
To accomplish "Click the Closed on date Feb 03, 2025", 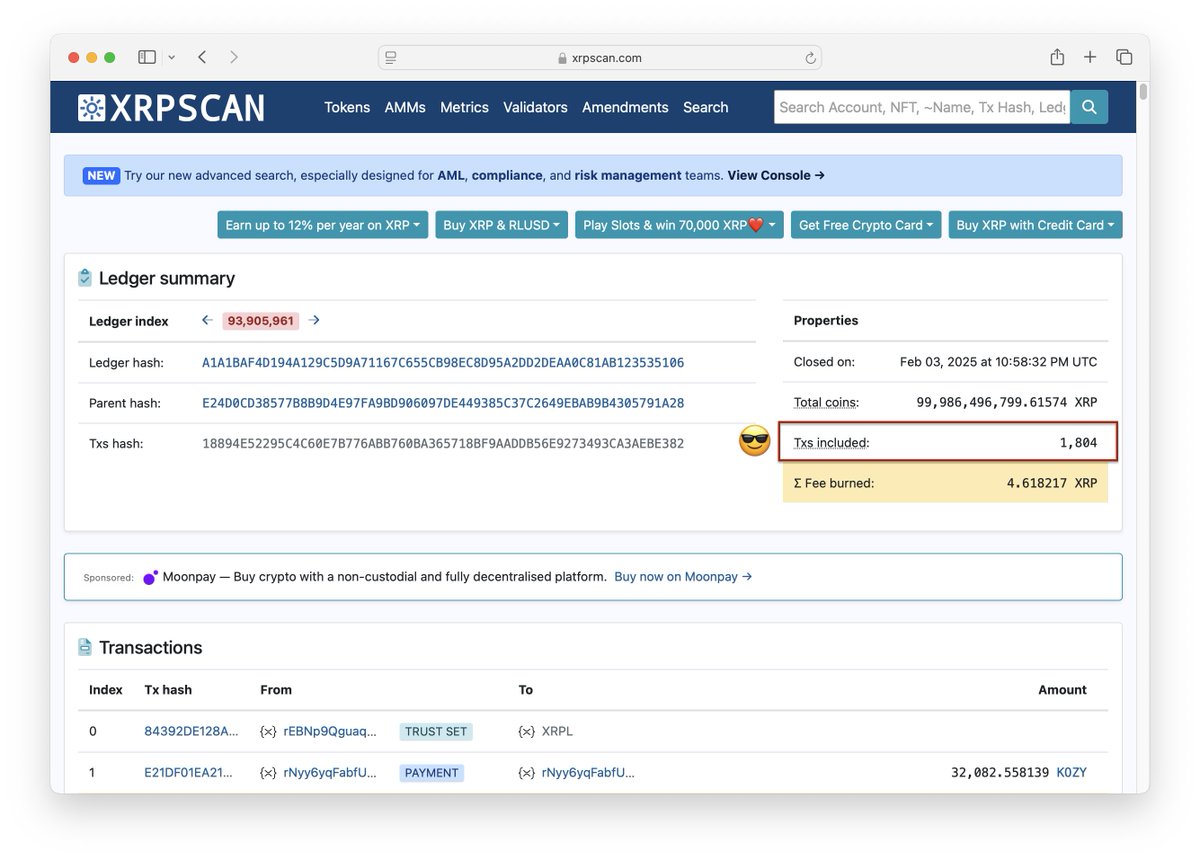I will [x=998, y=362].
